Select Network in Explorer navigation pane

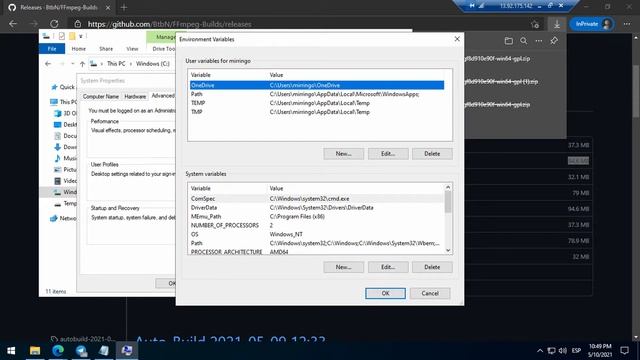63,218
